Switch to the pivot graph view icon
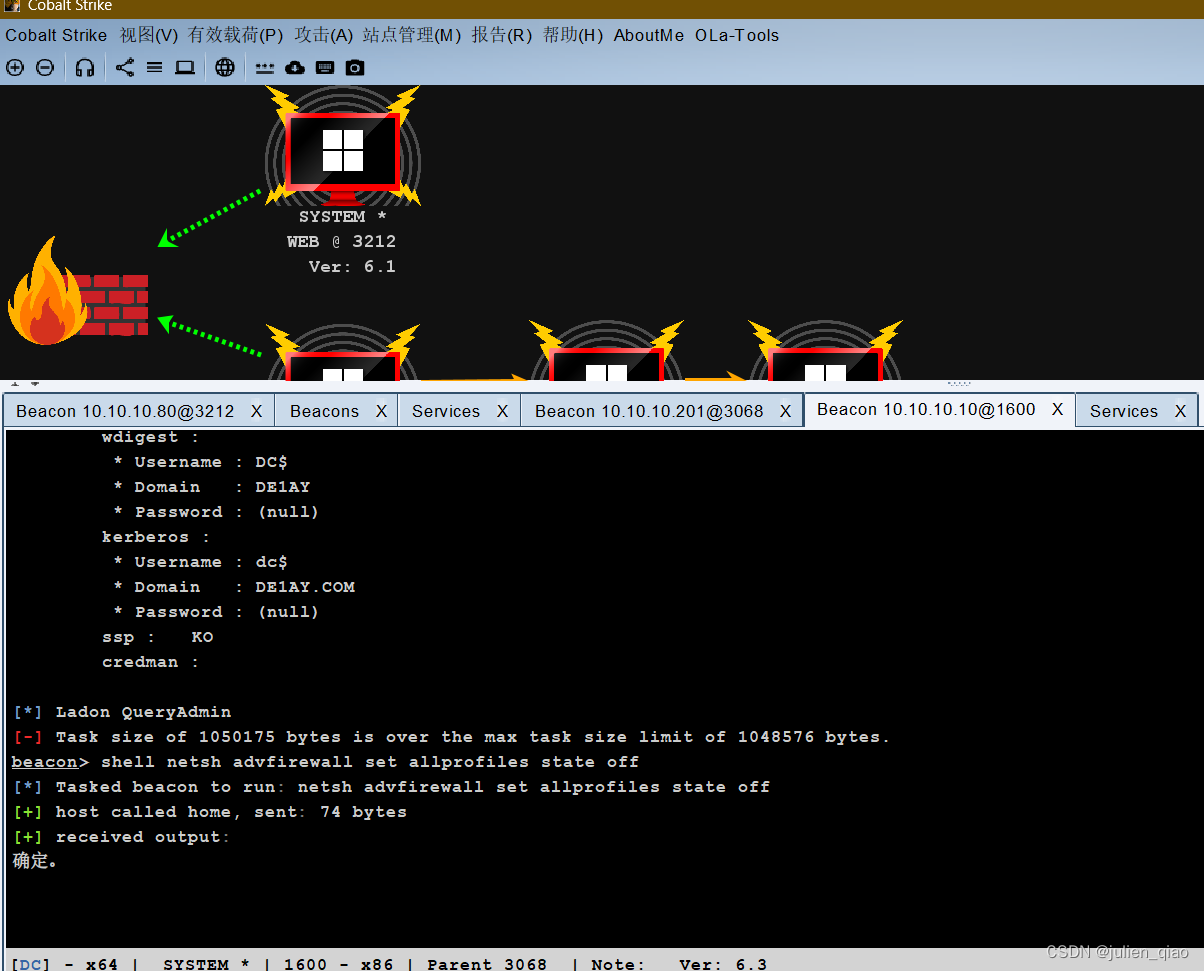1204x971 pixels. [124, 68]
